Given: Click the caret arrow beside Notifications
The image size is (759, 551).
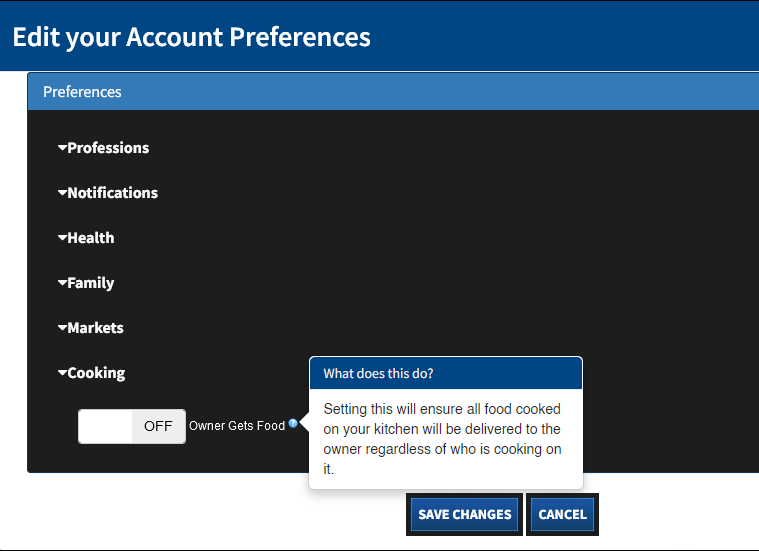Looking at the screenshot, I should pyautogui.click(x=62, y=193).
